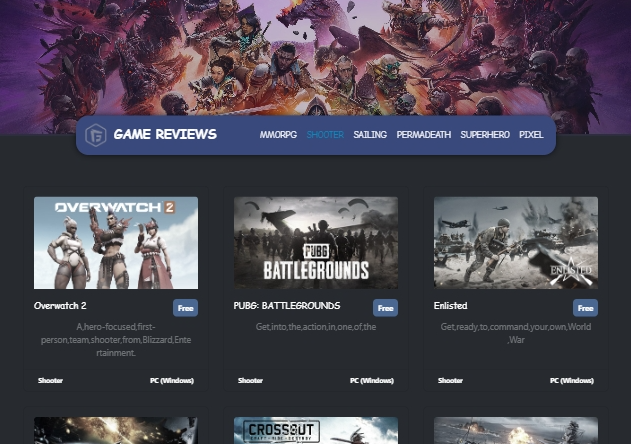Open the Overwatch 2 cover image

[116, 243]
